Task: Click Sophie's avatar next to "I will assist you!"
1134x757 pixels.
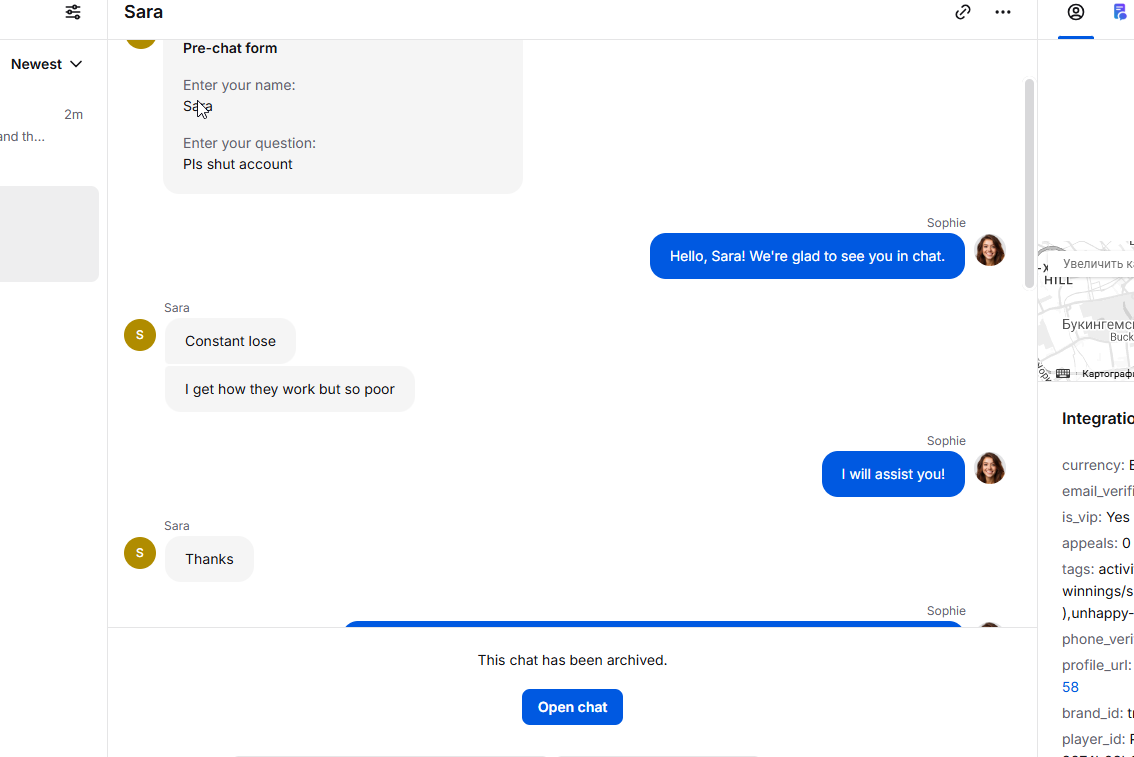Action: click(990, 468)
